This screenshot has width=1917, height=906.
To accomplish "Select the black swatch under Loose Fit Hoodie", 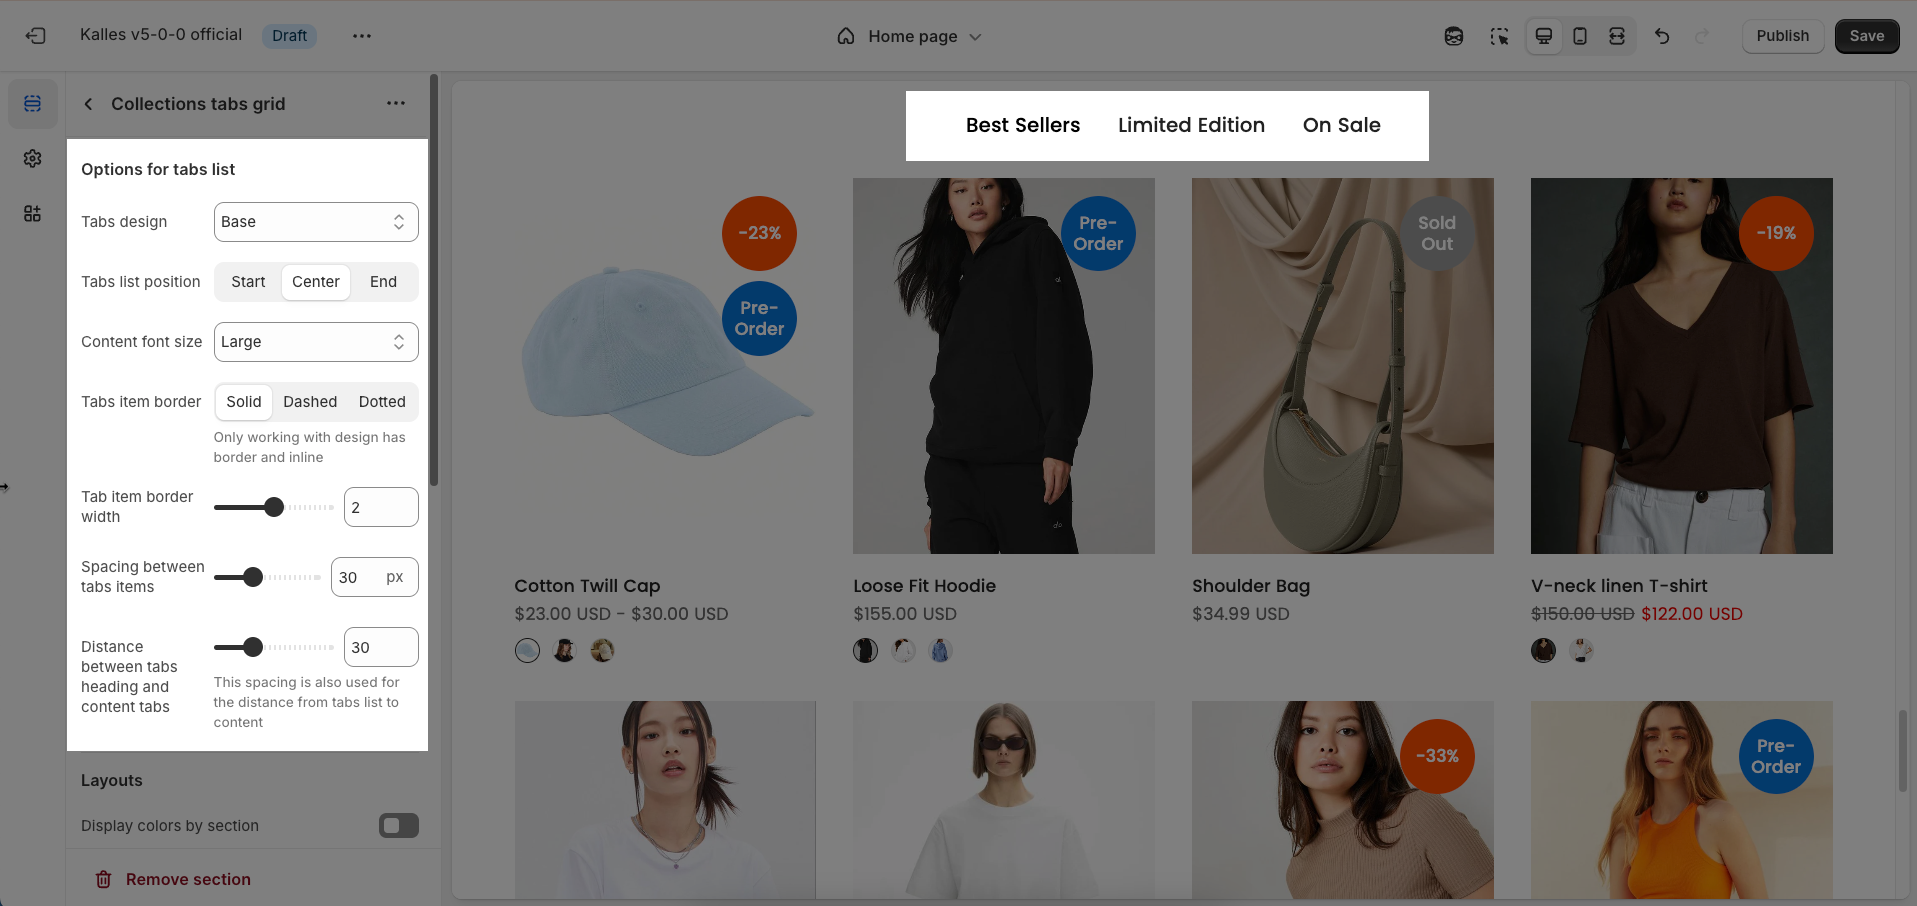I will 866,651.
